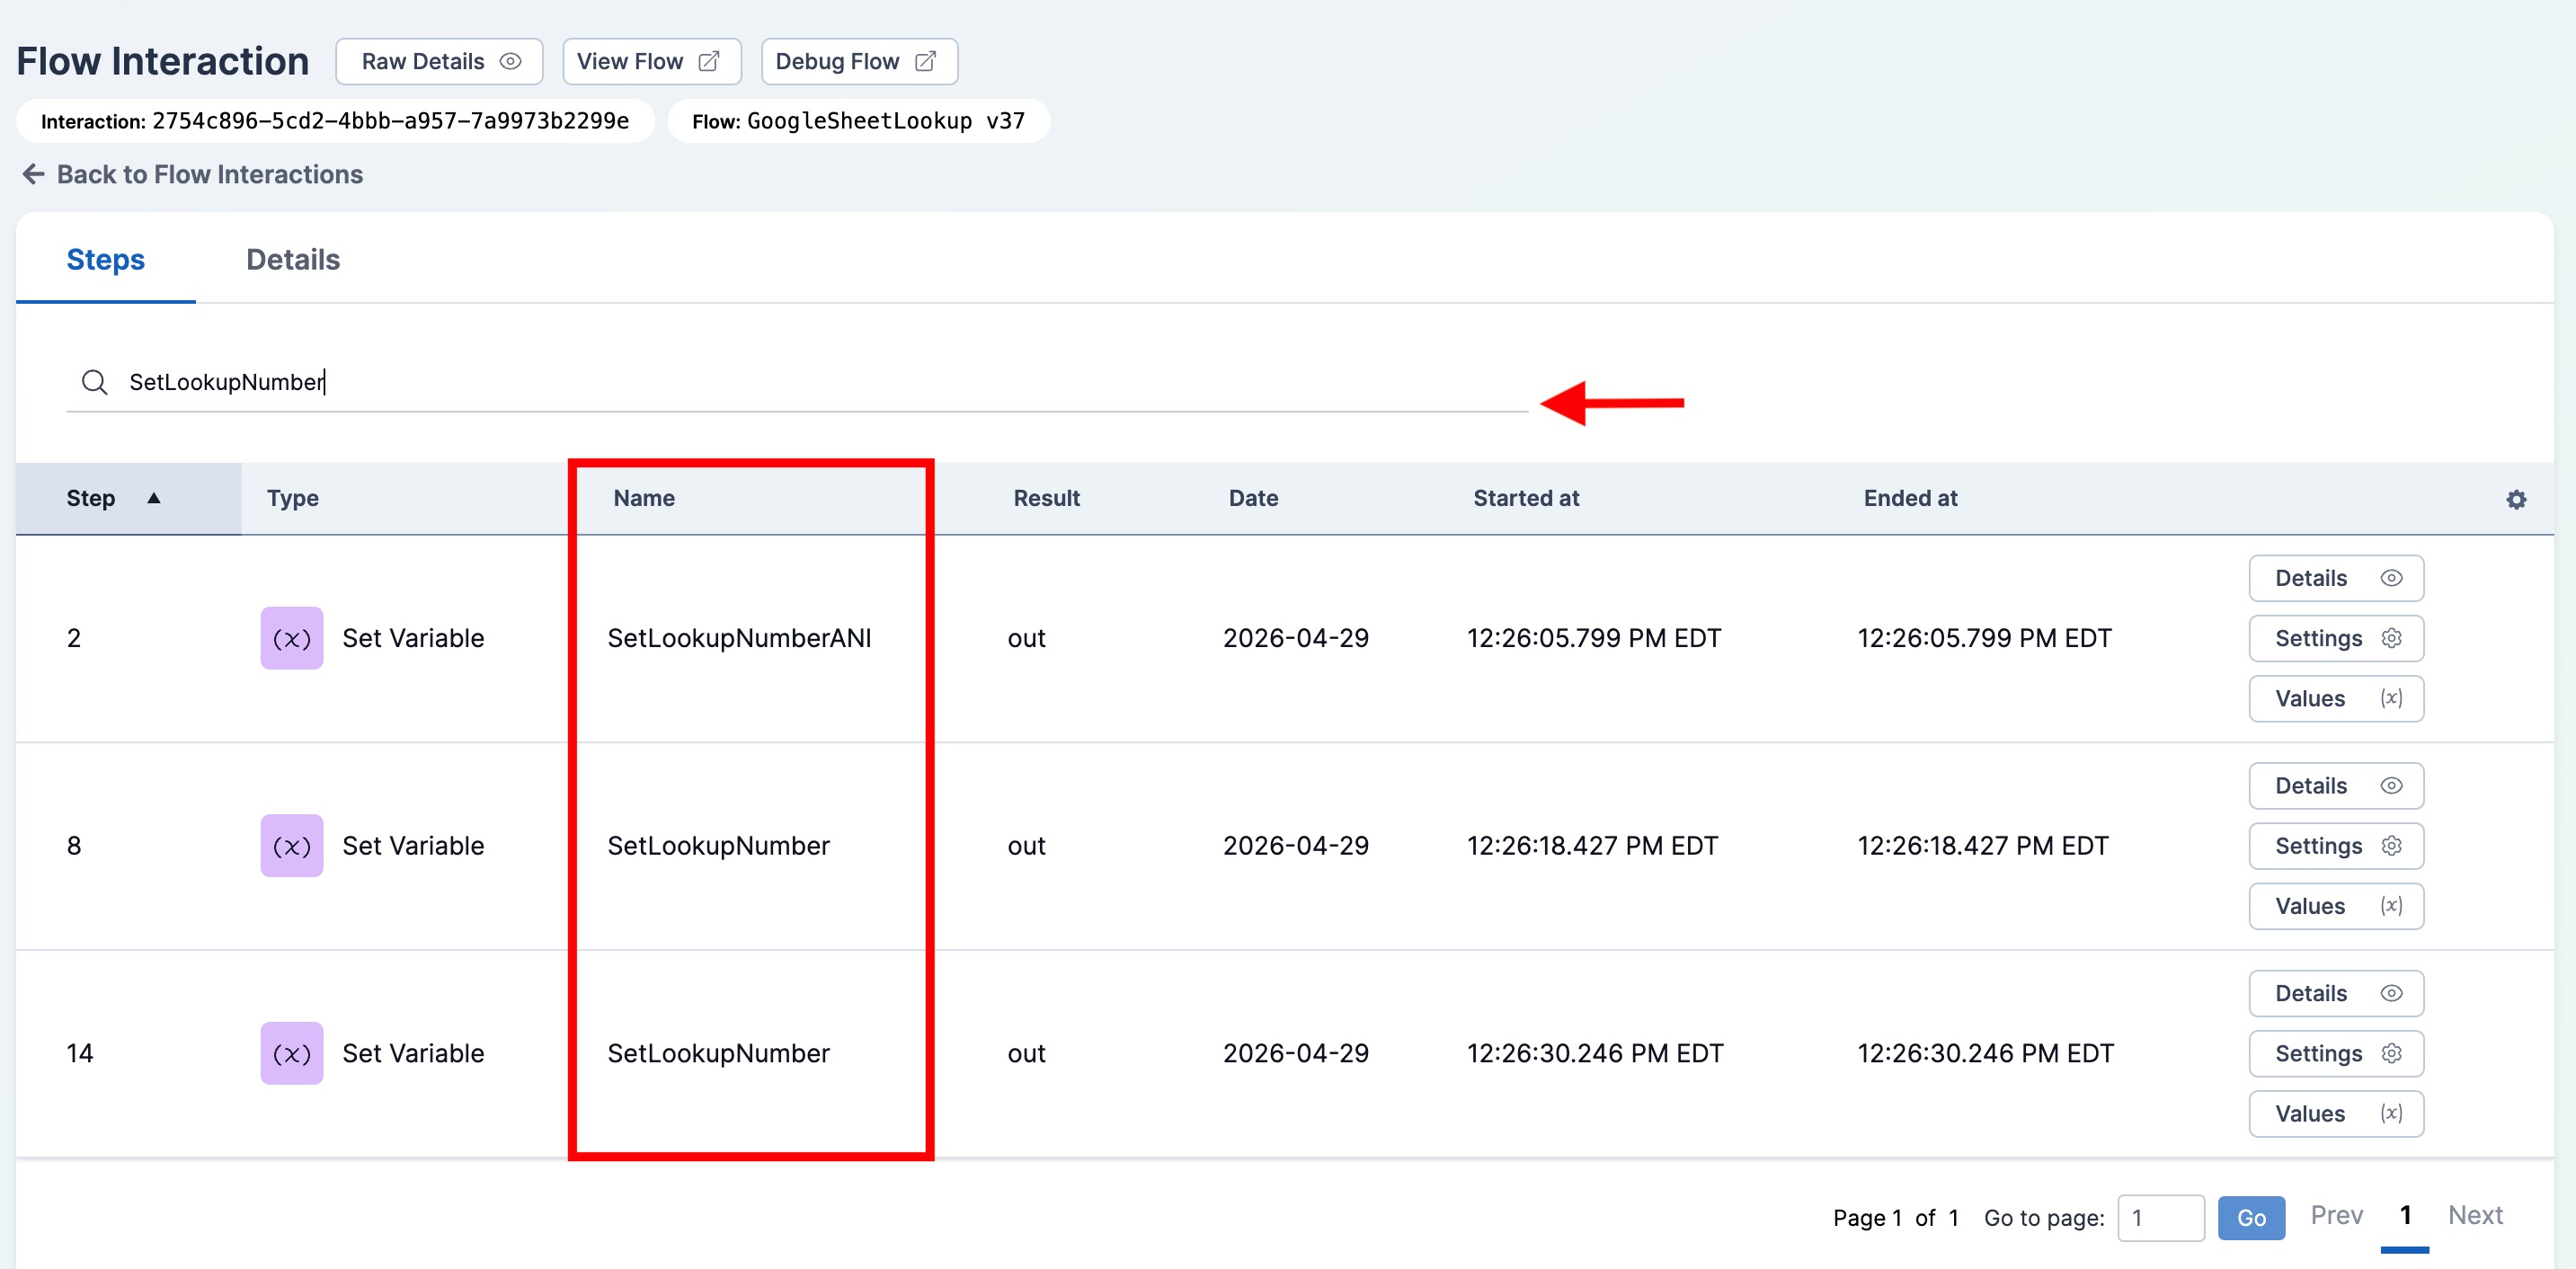This screenshot has height=1269, width=2576.
Task: Click ended time 12:26:30.246 PM EDT
Action: click(x=1985, y=1053)
